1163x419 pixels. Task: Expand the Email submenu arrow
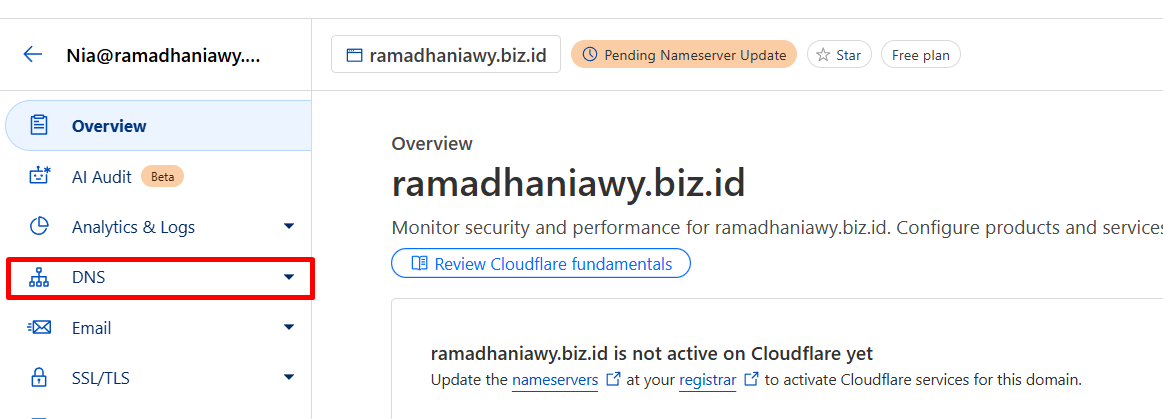pos(289,327)
